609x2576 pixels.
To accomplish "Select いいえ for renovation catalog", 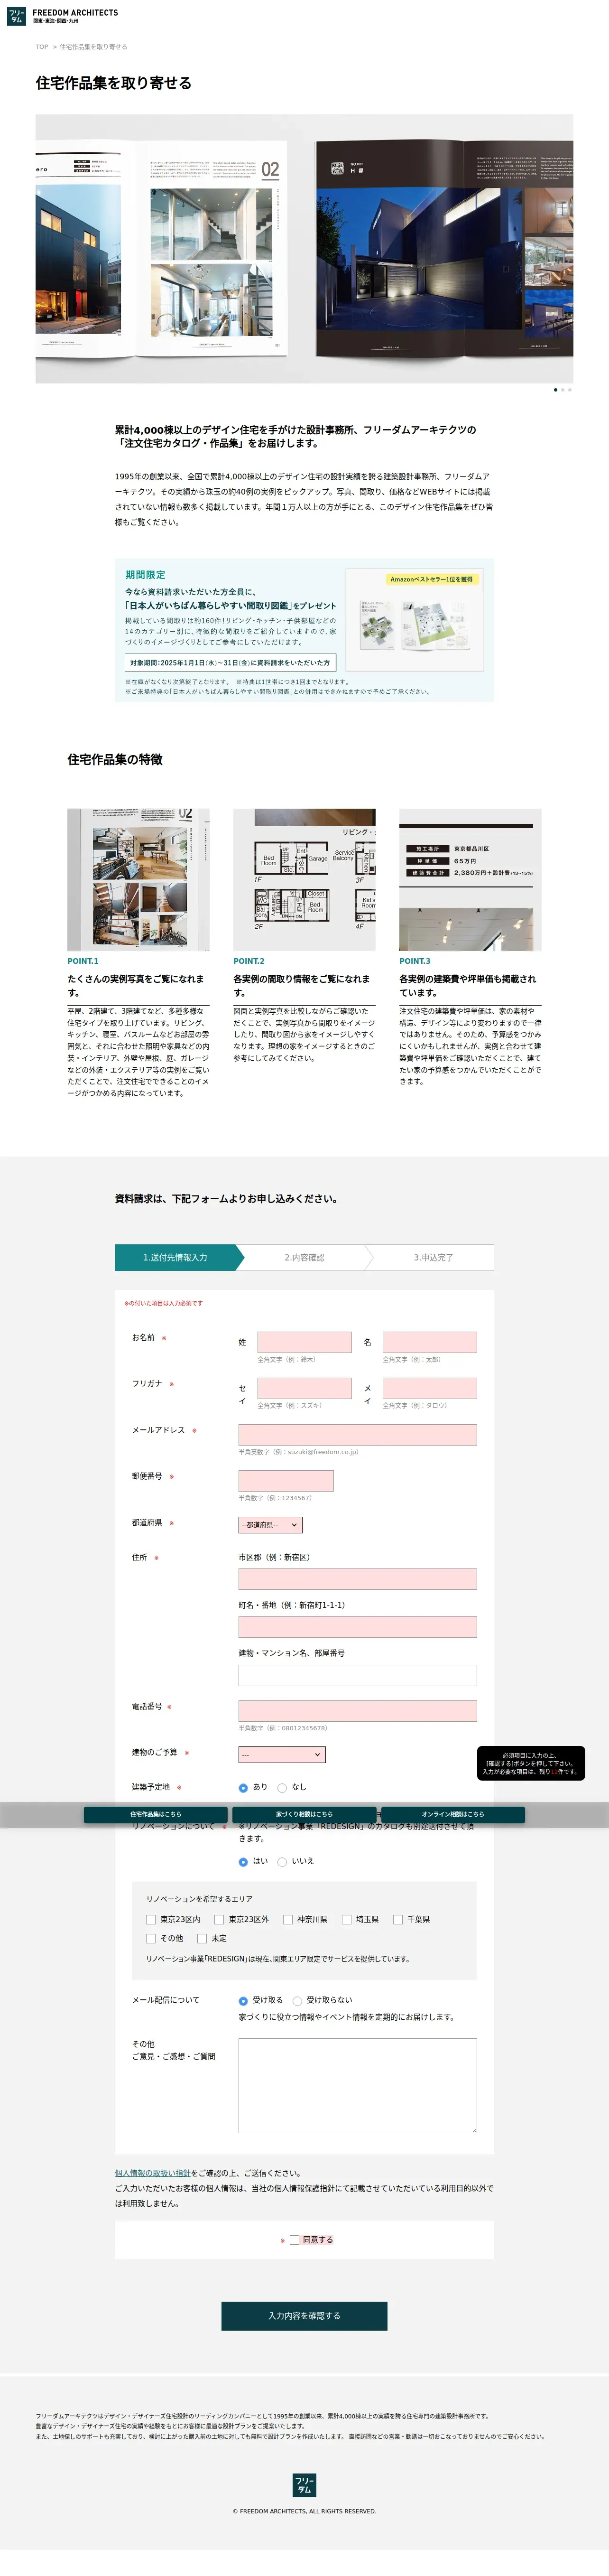I will 282,1862.
